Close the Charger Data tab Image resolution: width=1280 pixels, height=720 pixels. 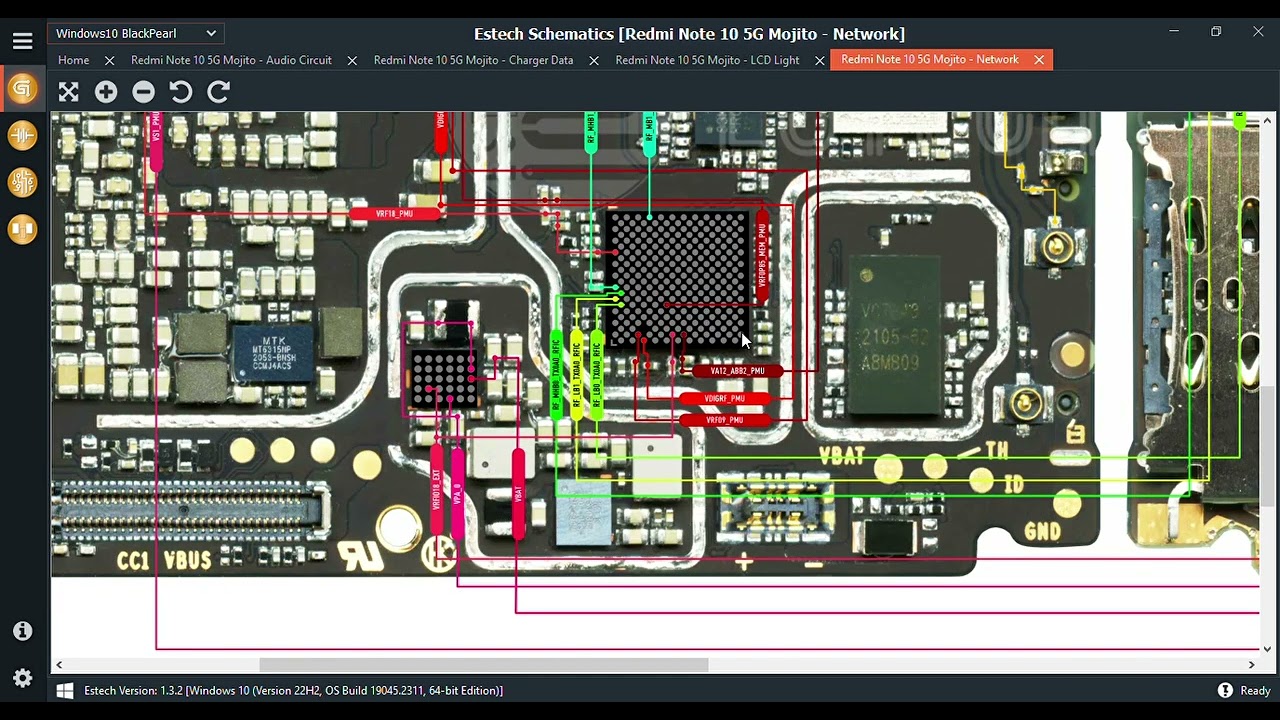pos(594,61)
